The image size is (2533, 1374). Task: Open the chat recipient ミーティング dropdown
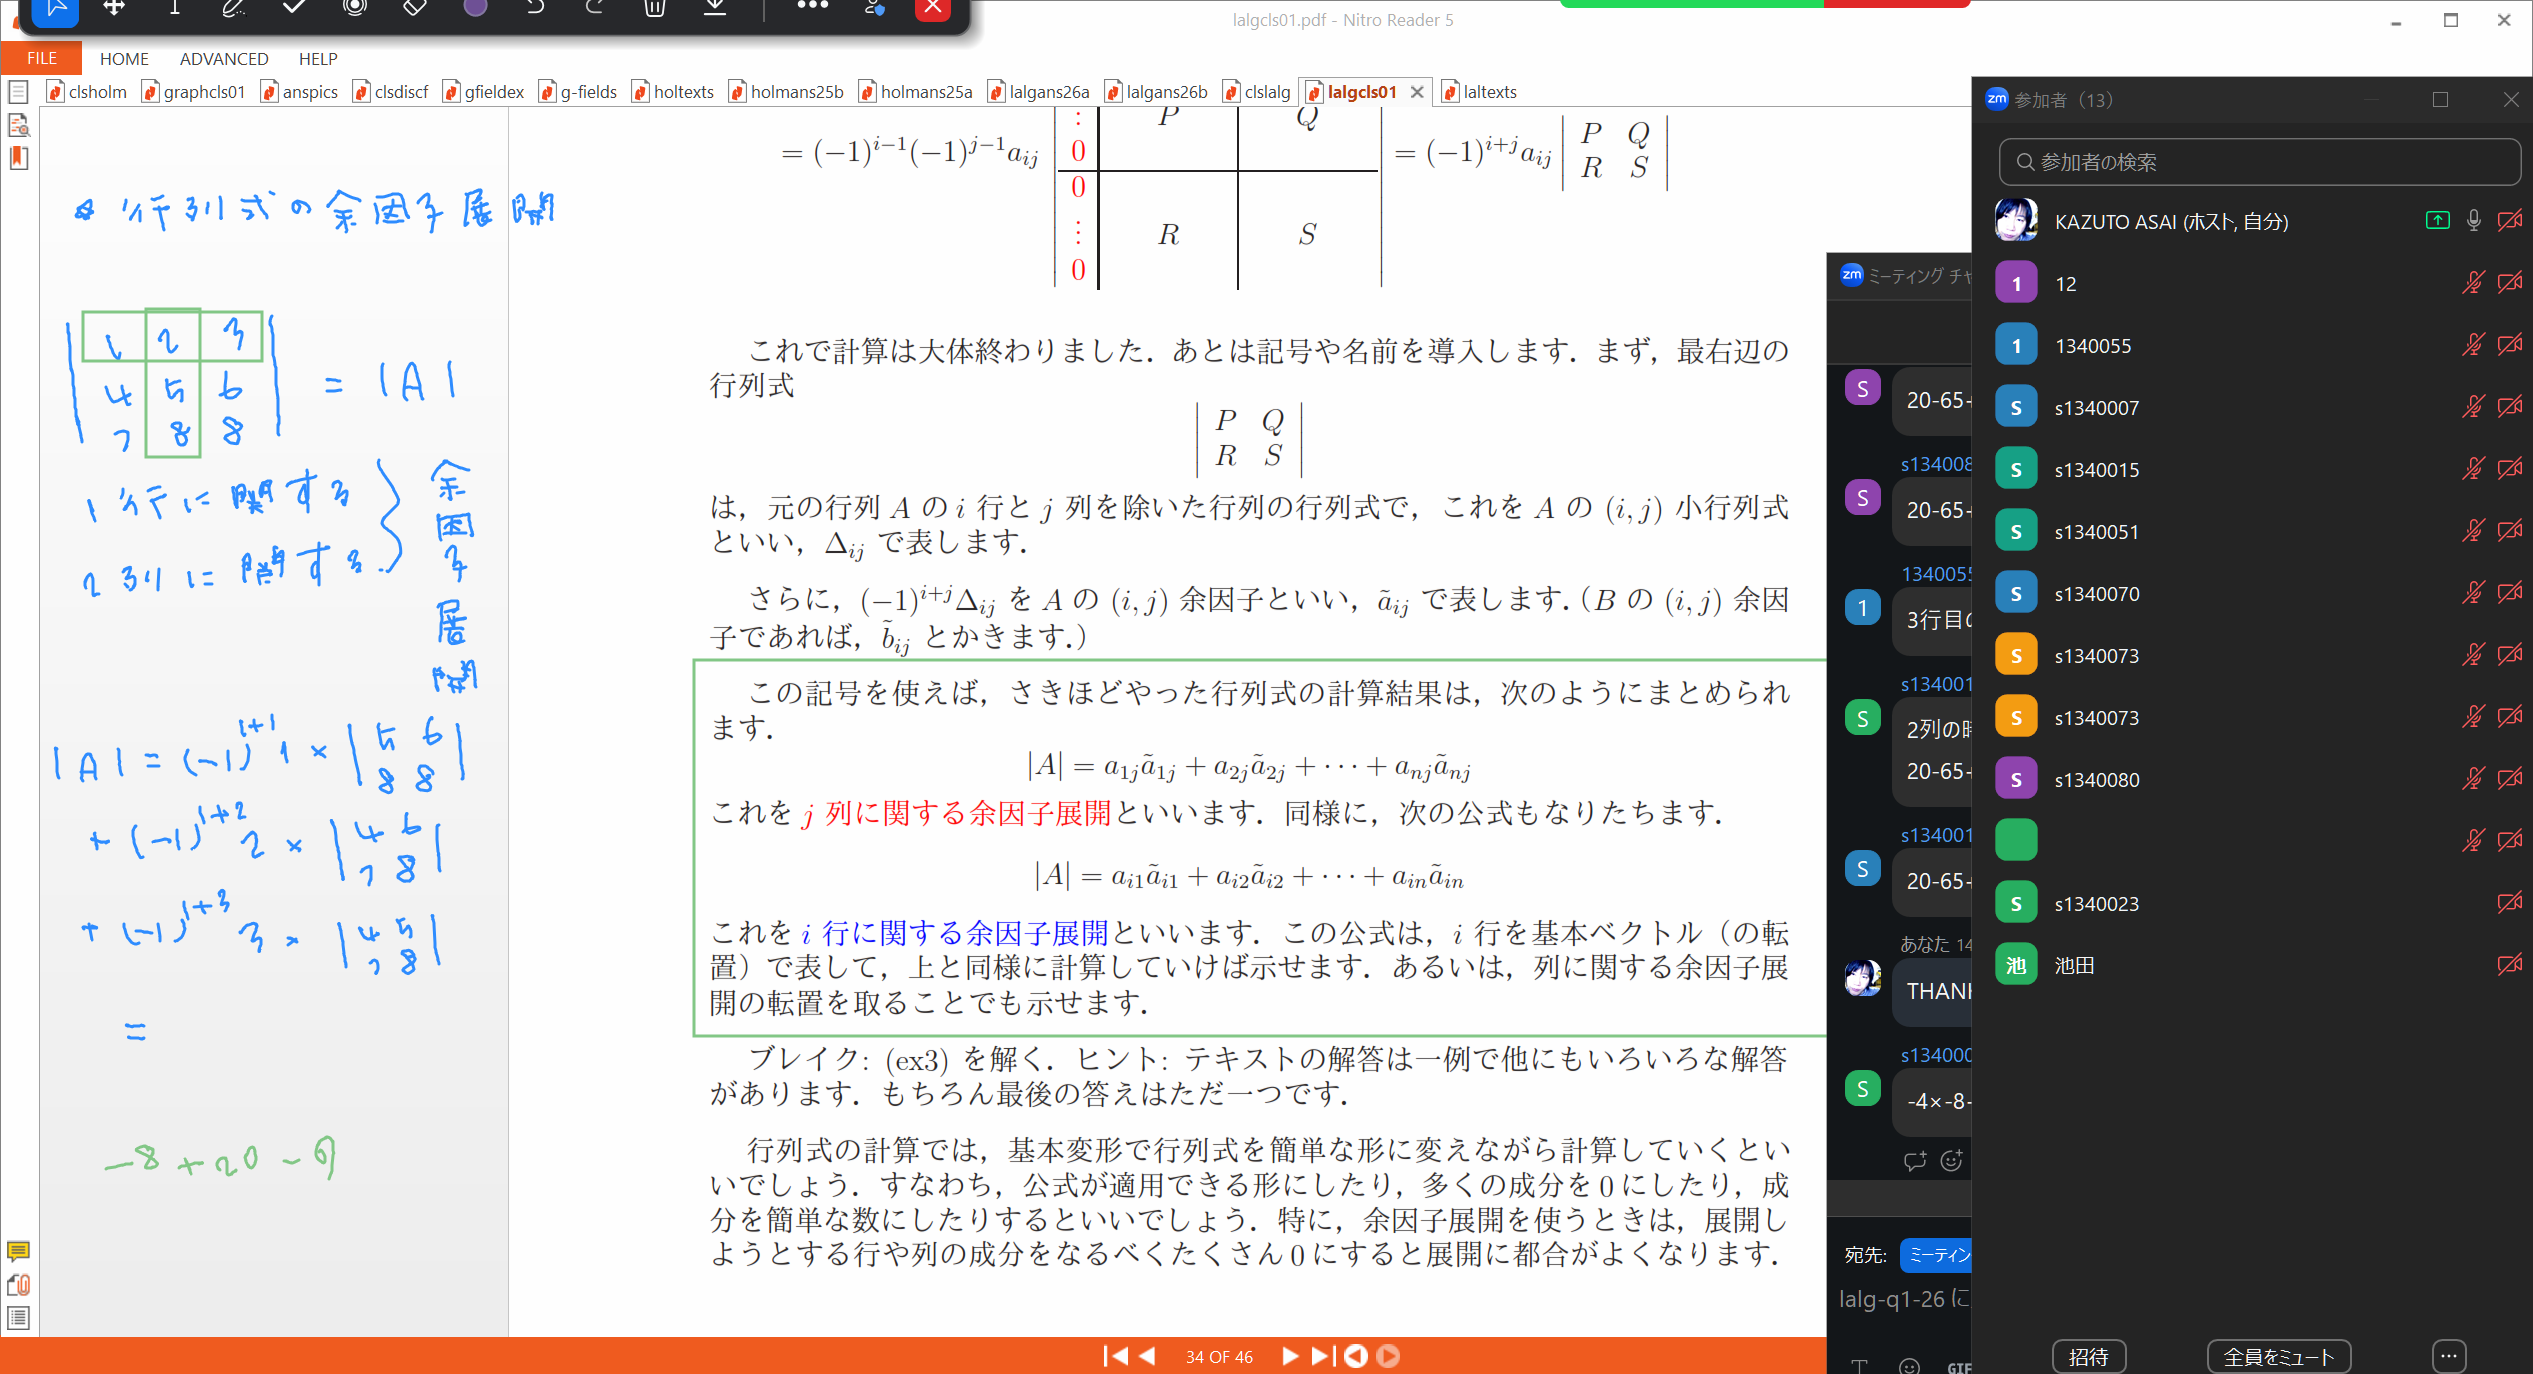1936,1254
